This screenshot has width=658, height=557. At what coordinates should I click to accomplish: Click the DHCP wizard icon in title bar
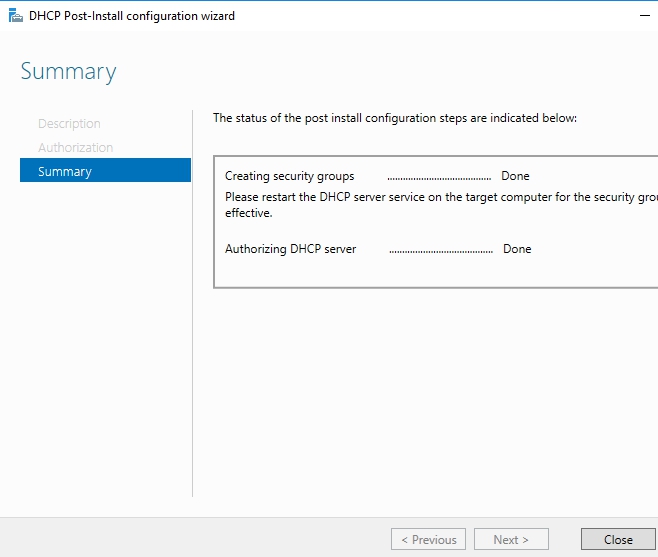pyautogui.click(x=15, y=16)
